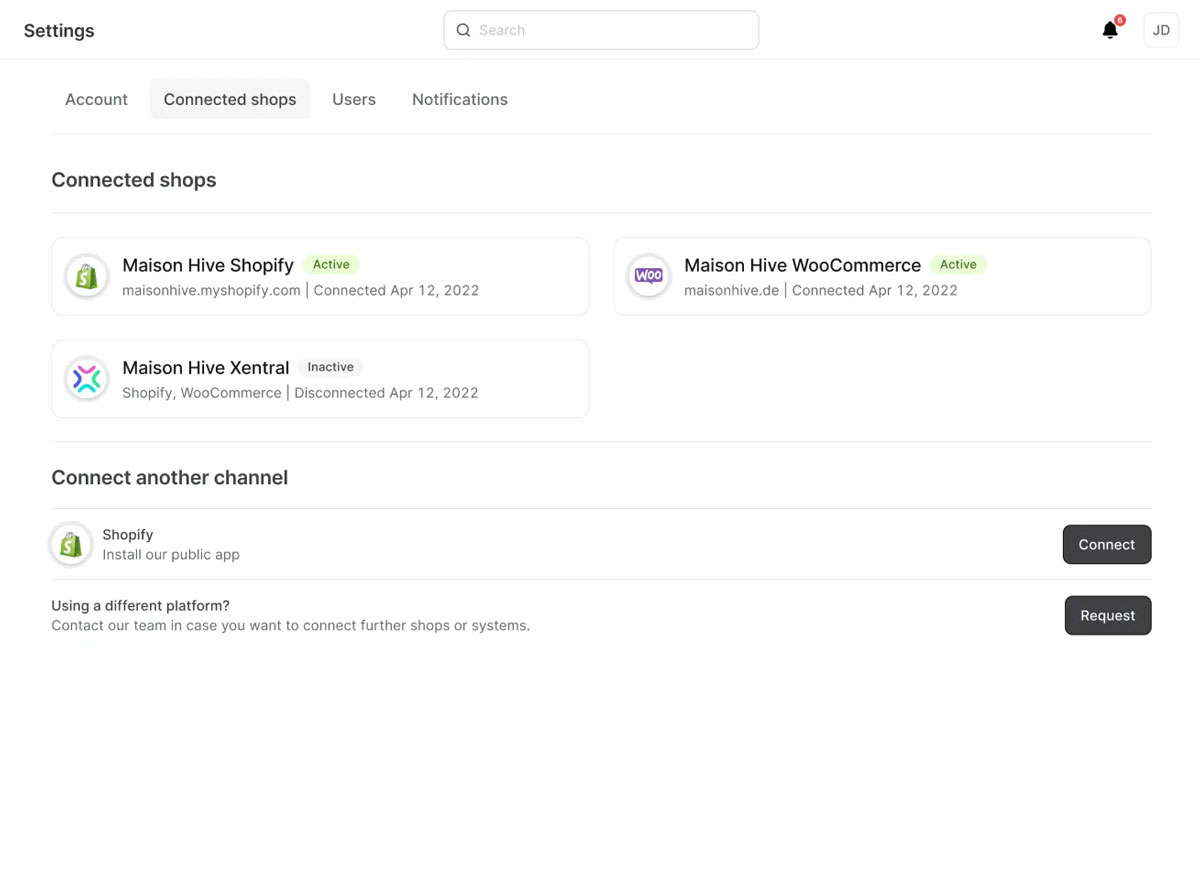This screenshot has height=887, width=1200.
Task: Click the red notification count badge
Action: [x=1120, y=20]
